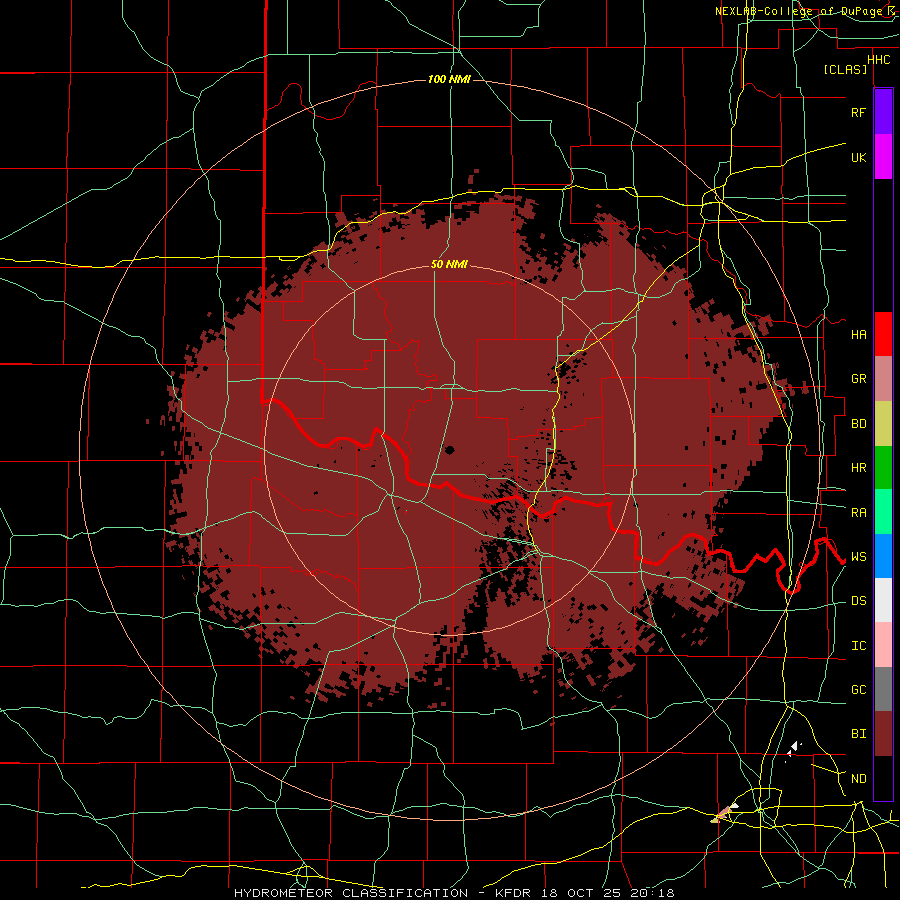Click the UK magenta legend swatch
Image resolution: width=900 pixels, height=900 pixels.
click(883, 157)
